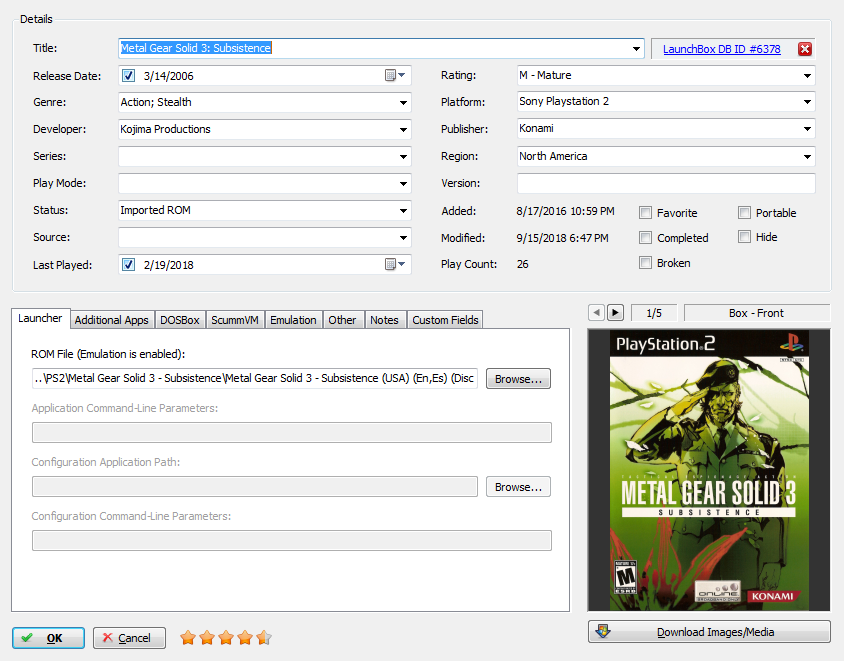Screen dimensions: 844x661
Task: Click the Metal Gear Solid 3 box art
Action: (709, 470)
